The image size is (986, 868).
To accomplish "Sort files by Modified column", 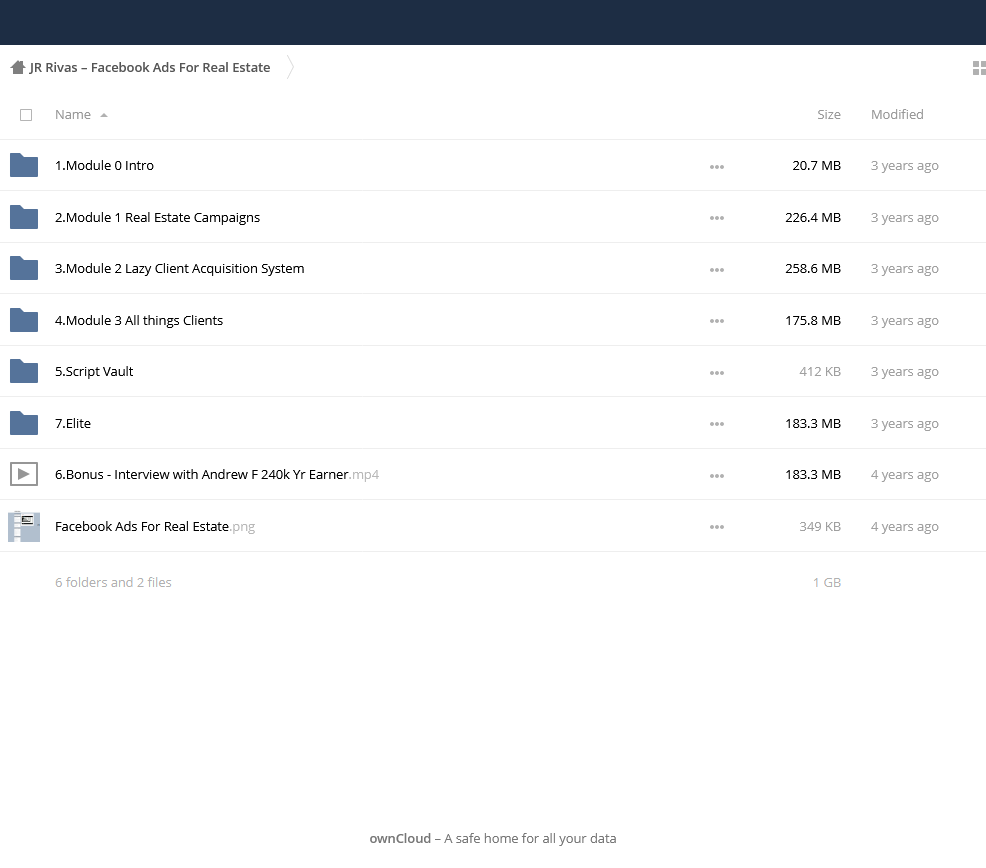I will coord(897,114).
